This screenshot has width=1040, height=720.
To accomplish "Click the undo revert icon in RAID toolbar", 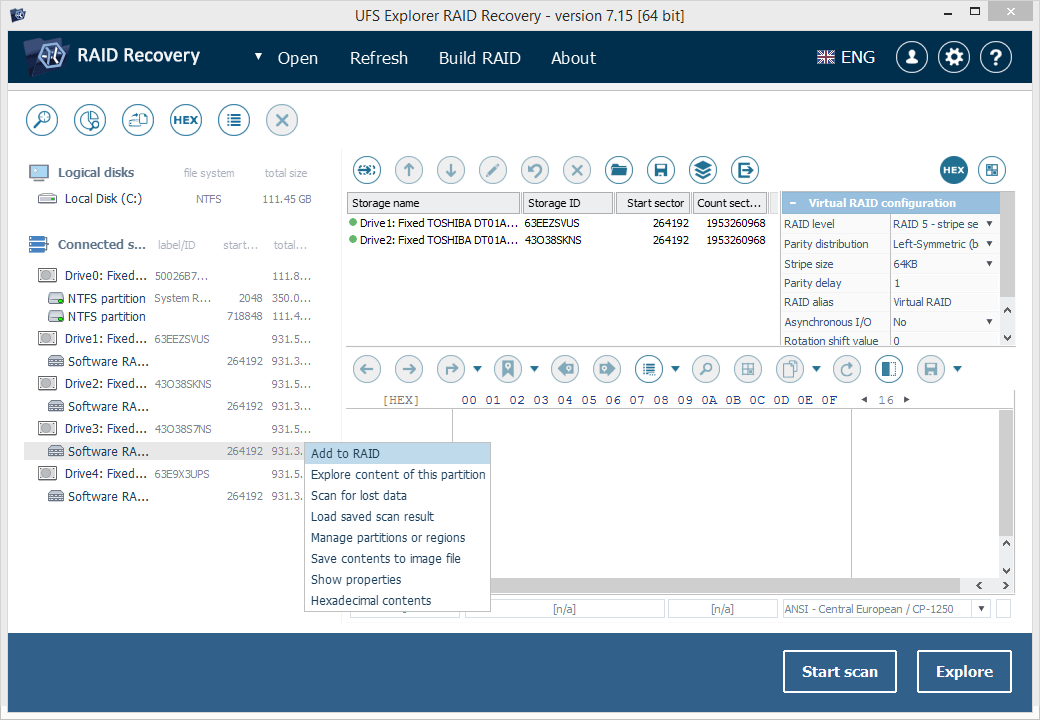I will pos(535,170).
